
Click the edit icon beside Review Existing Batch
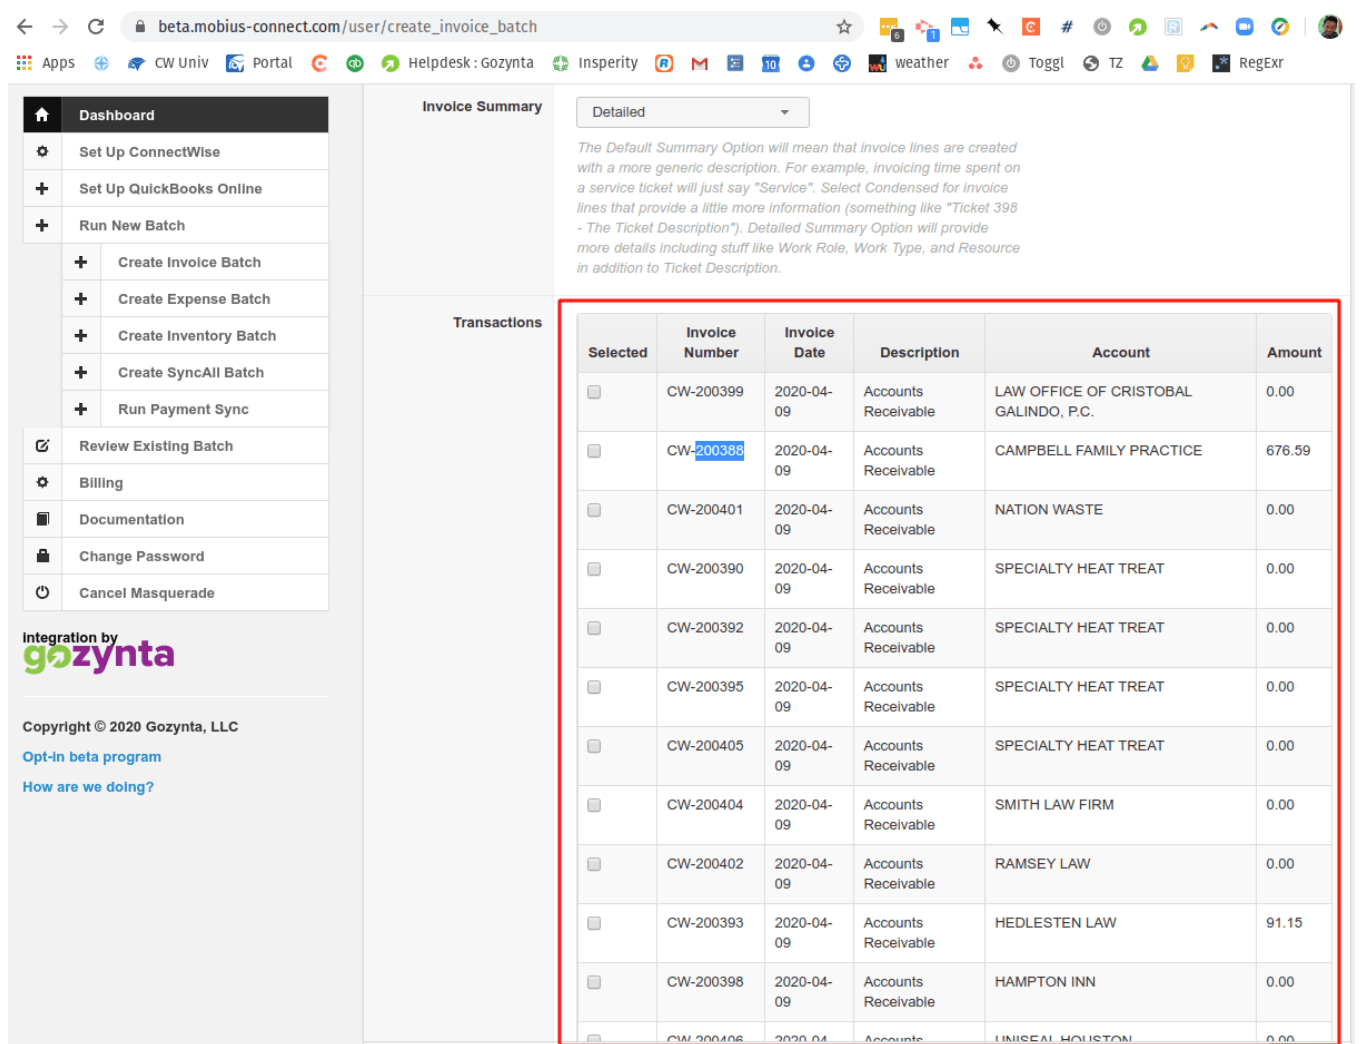42,446
